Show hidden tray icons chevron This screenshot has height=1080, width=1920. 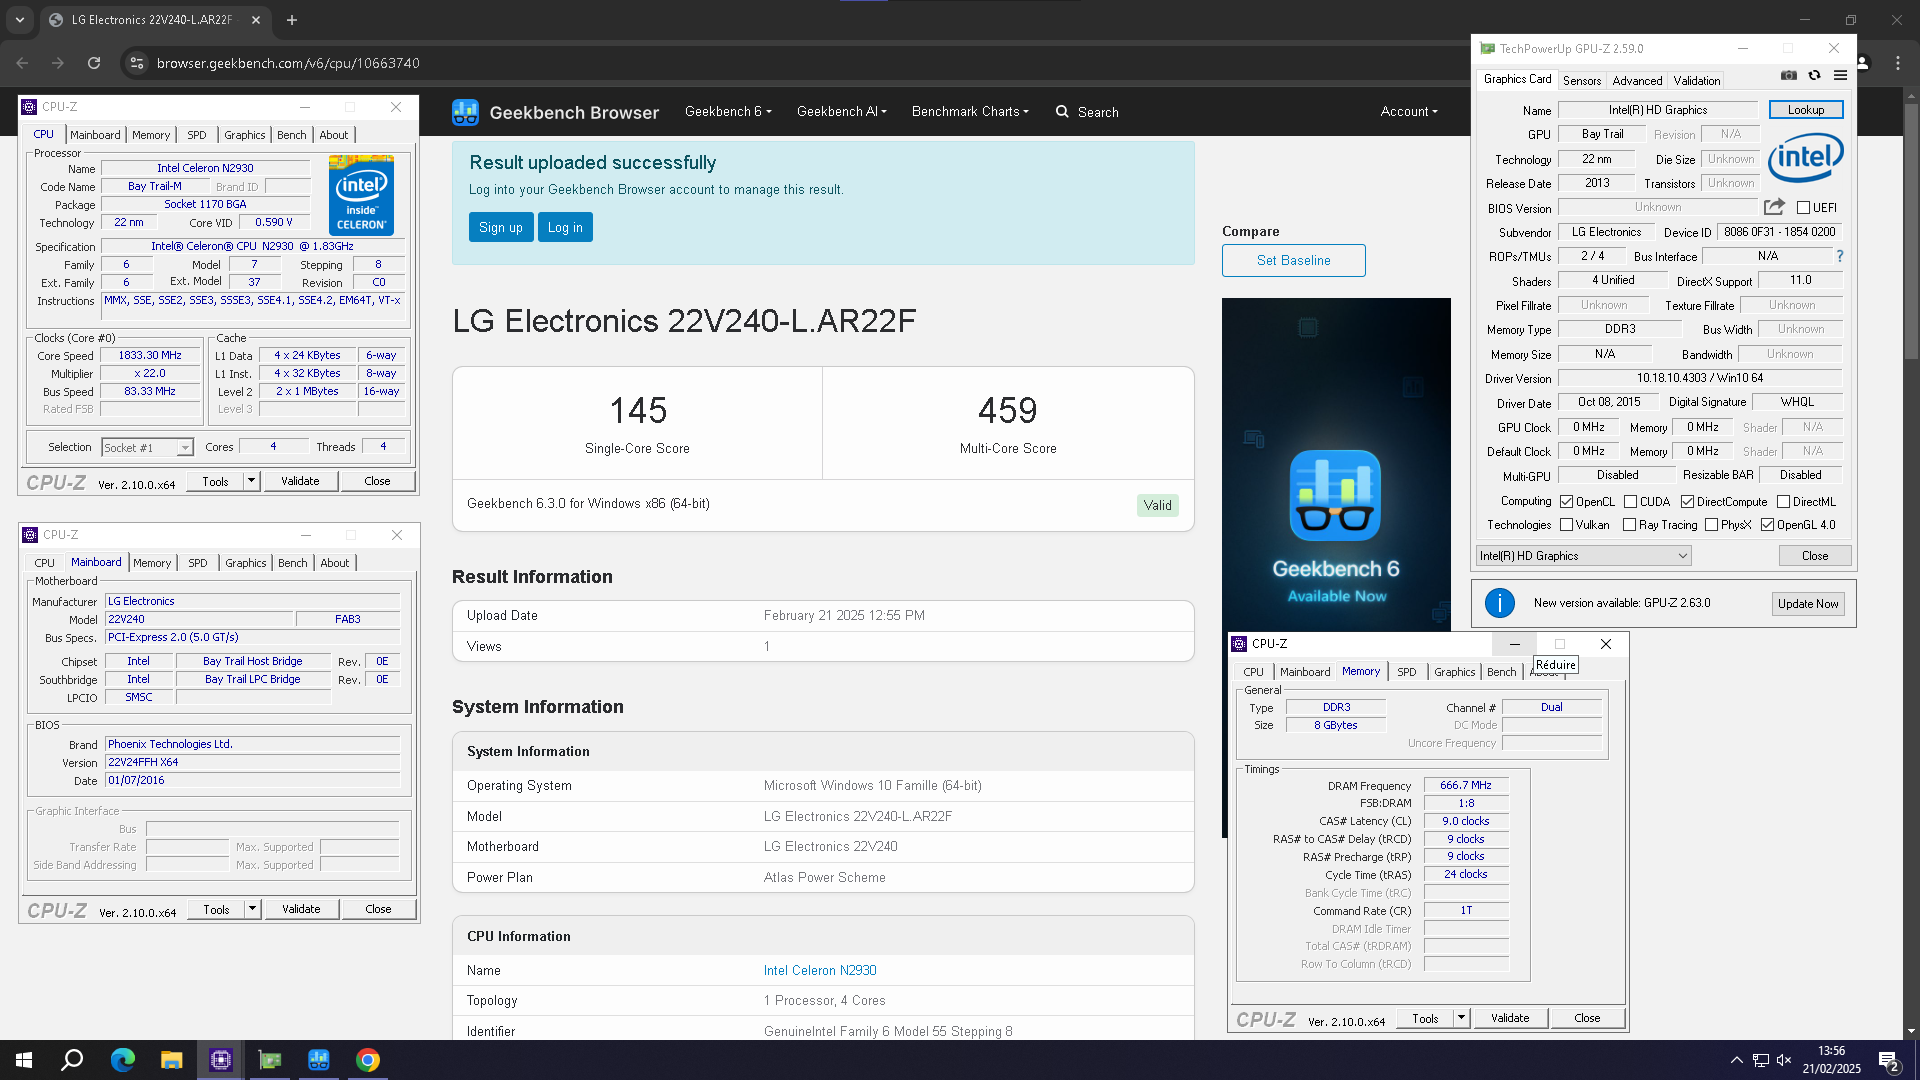1737,1060
